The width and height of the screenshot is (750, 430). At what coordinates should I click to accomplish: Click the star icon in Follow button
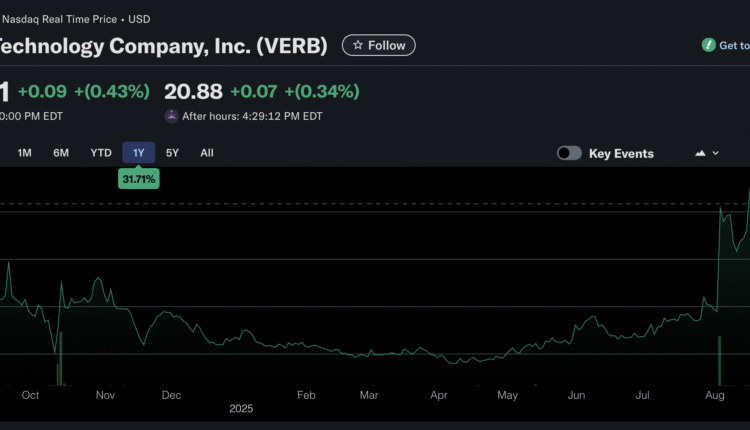point(357,45)
